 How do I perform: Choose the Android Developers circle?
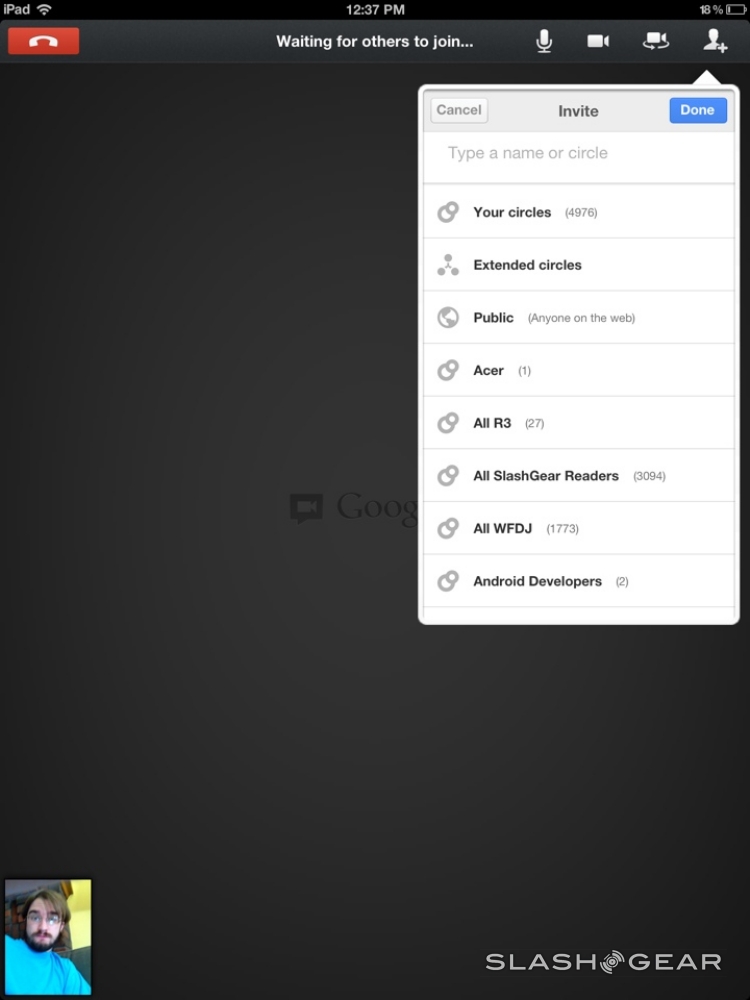(578, 581)
